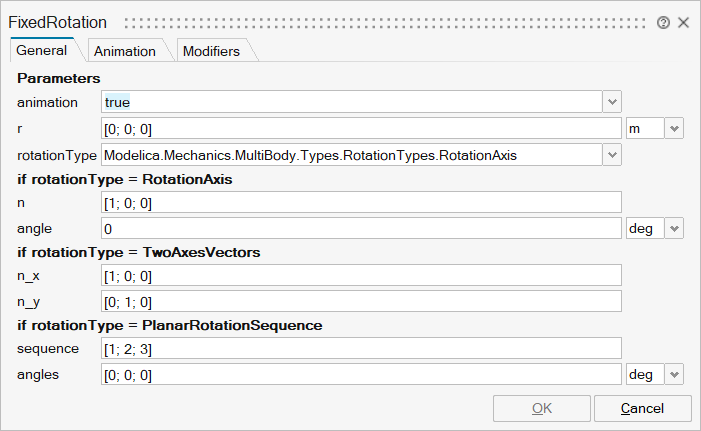
Task: Click the 'sequence' parameter label
Action: pos(48,349)
